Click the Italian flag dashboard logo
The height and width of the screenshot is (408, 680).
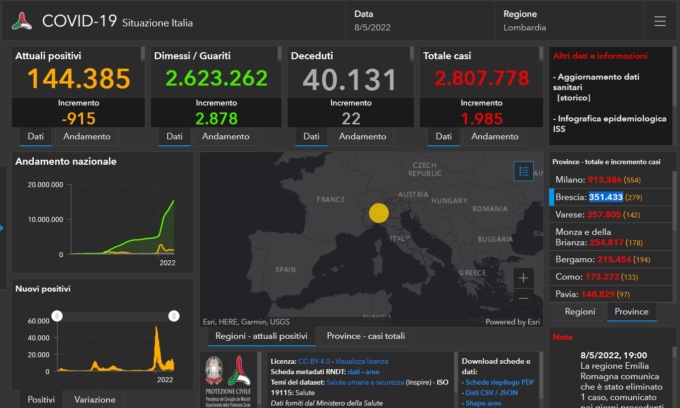[x=22, y=21]
